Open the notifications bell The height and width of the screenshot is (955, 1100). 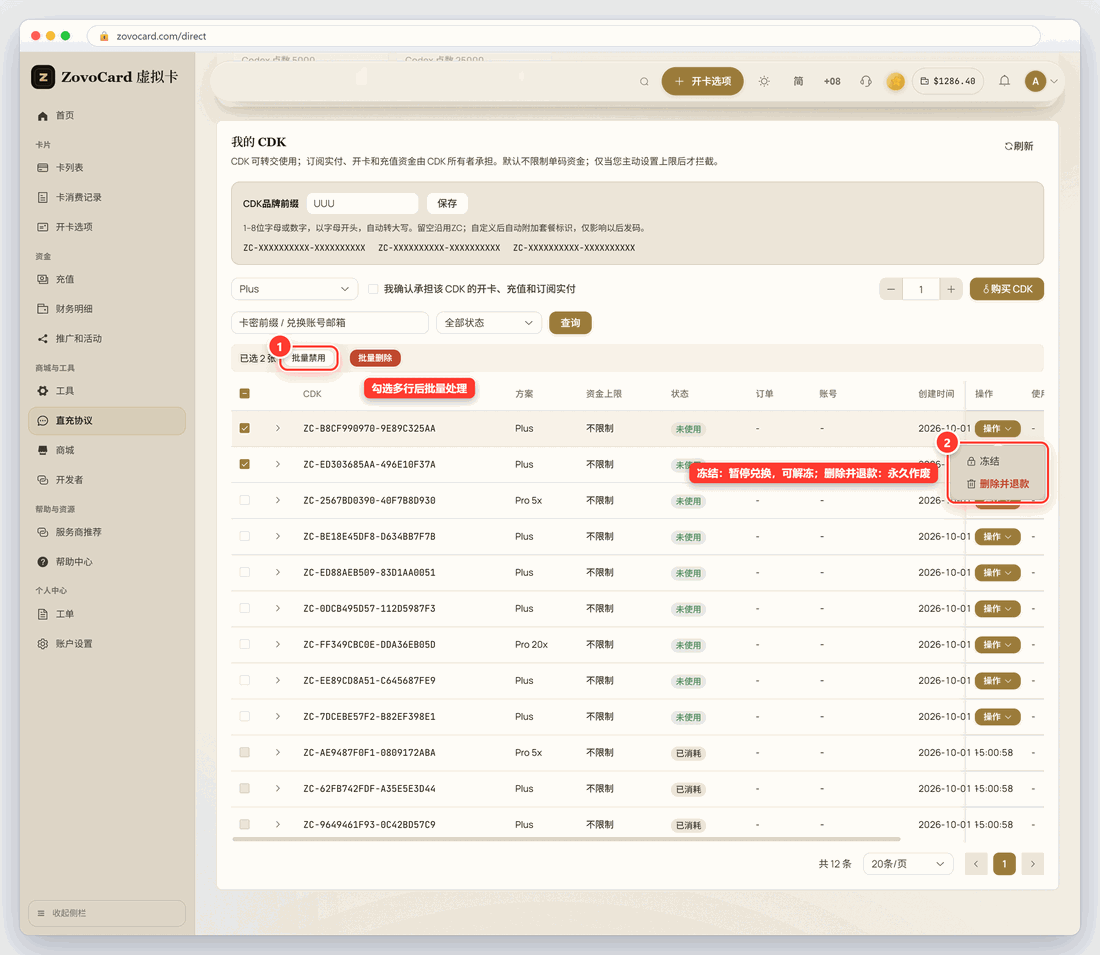pos(1005,81)
